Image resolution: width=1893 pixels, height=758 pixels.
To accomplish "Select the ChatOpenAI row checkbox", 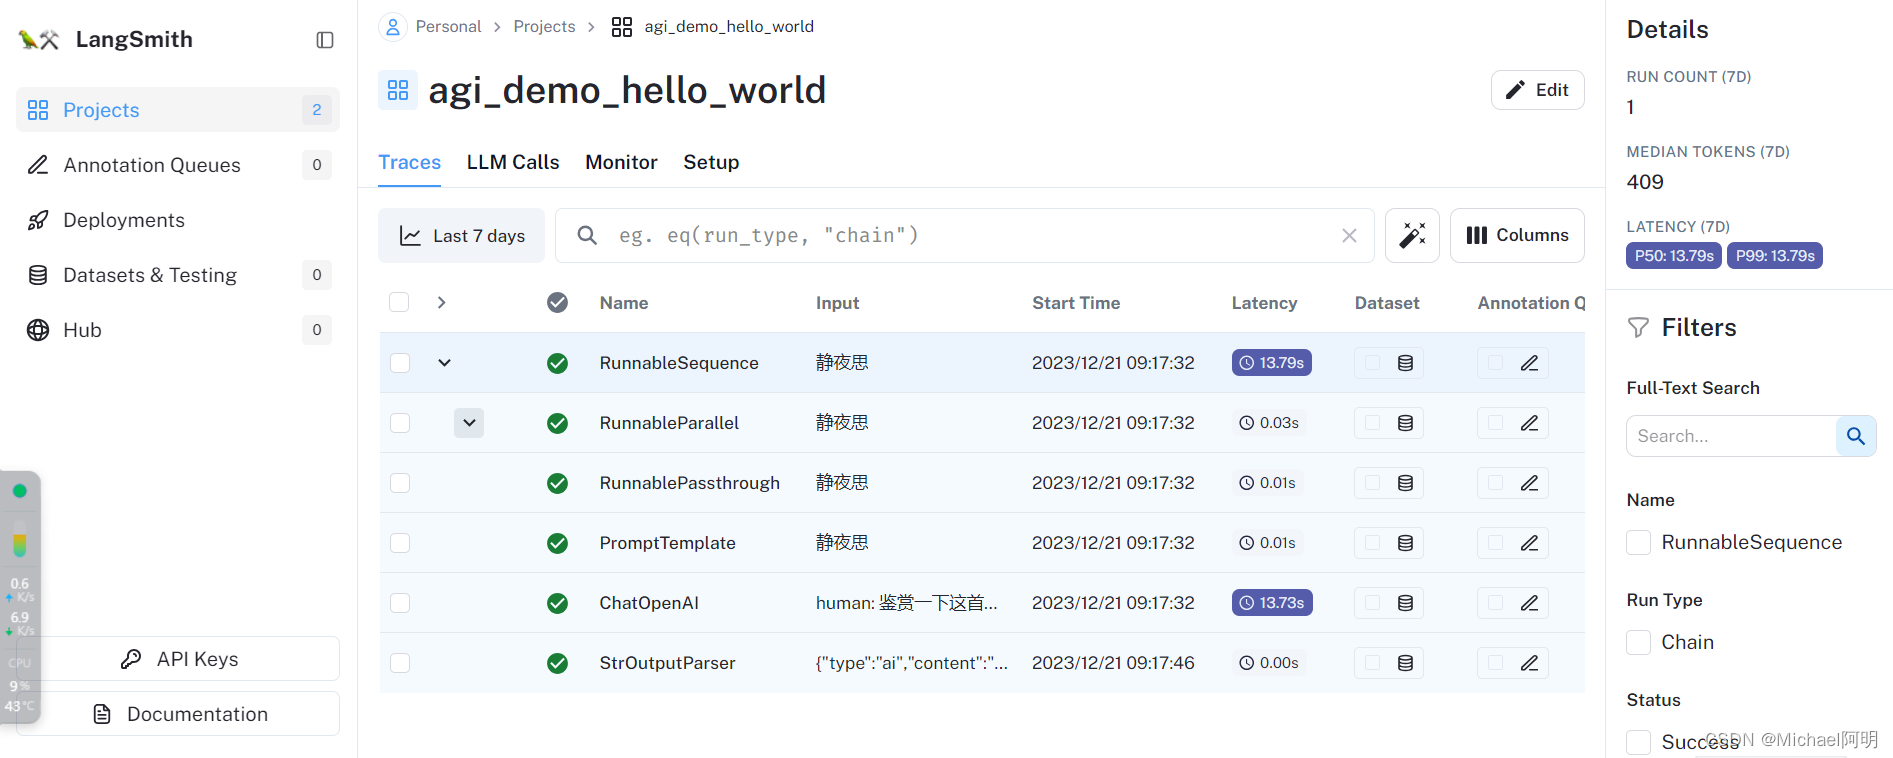I will (400, 603).
